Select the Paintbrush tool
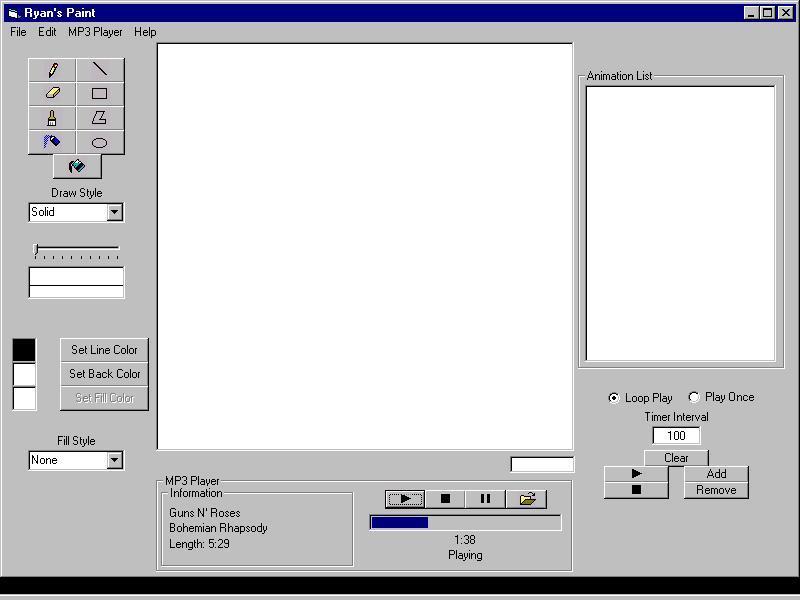Viewport: 800px width, 600px height. pos(52,118)
